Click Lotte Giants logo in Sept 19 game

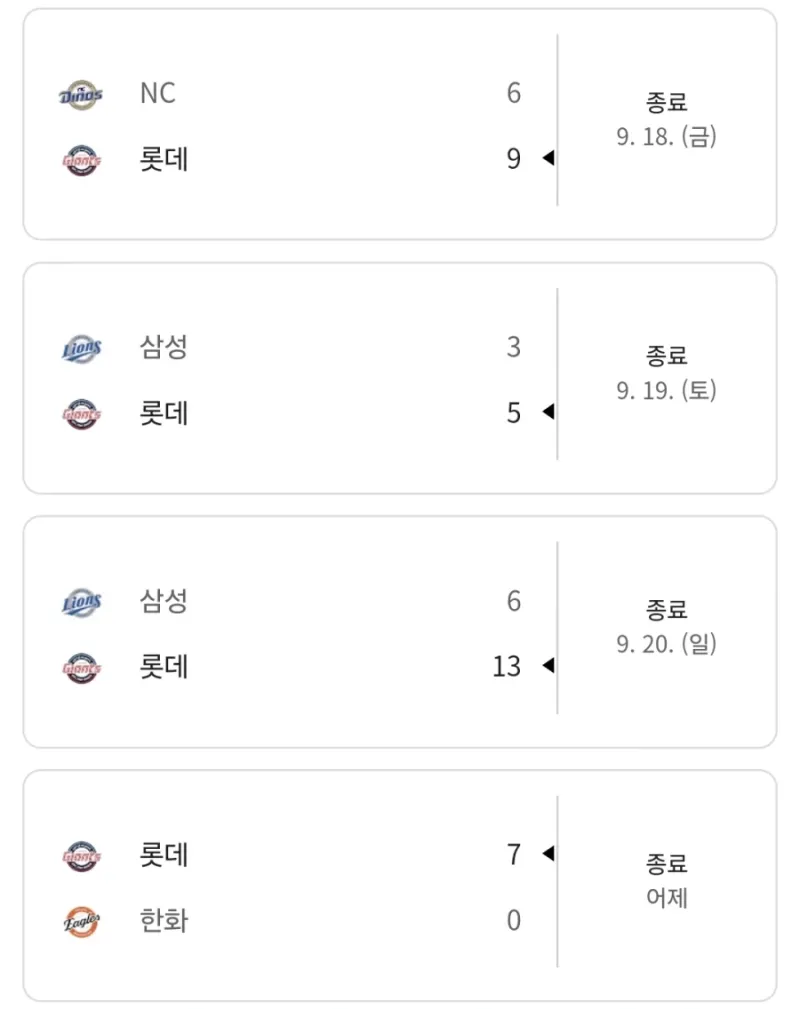(x=81, y=414)
